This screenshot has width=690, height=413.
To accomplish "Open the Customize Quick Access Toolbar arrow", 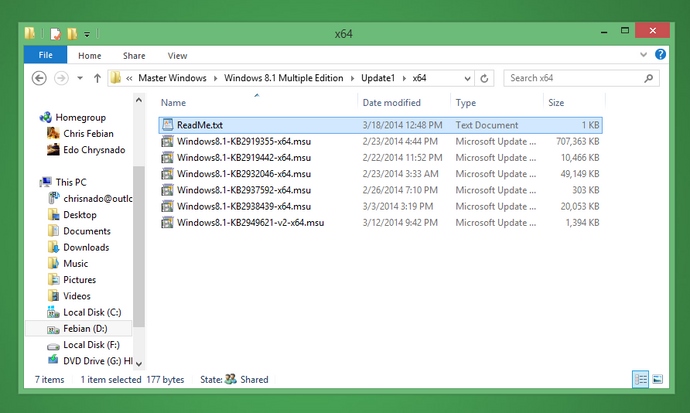I will (x=87, y=34).
